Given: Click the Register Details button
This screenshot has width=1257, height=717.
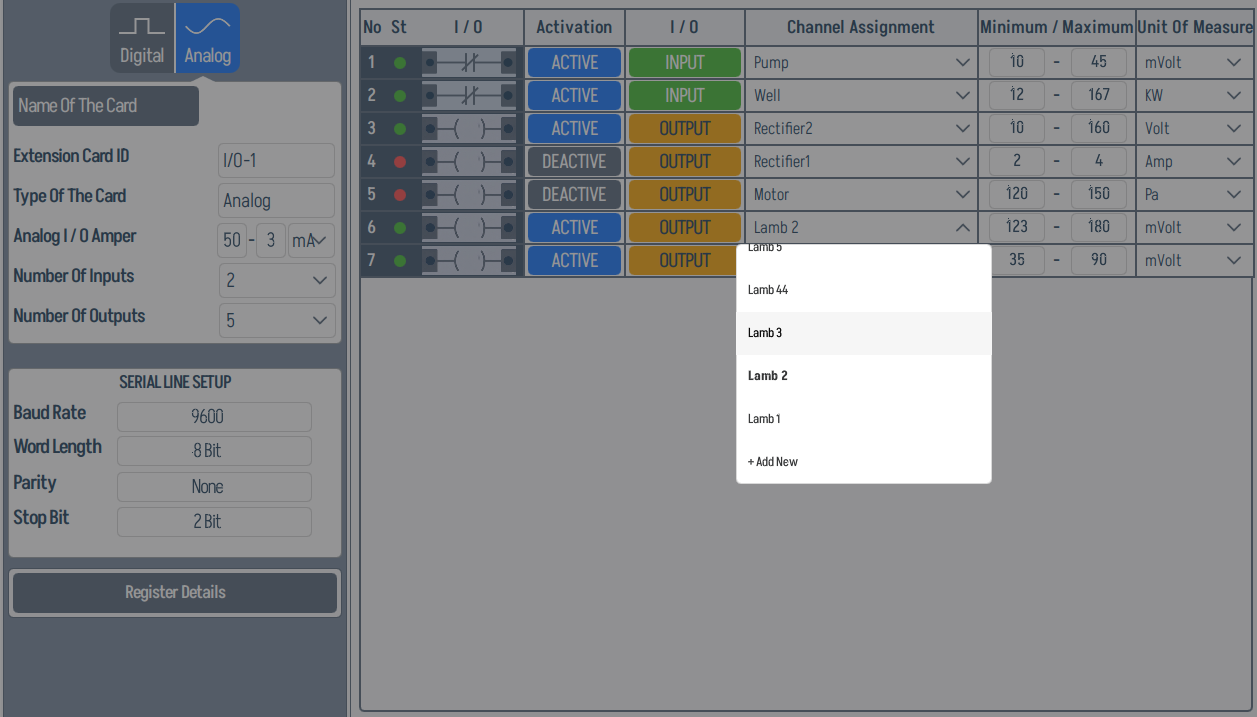Looking at the screenshot, I should [x=175, y=593].
